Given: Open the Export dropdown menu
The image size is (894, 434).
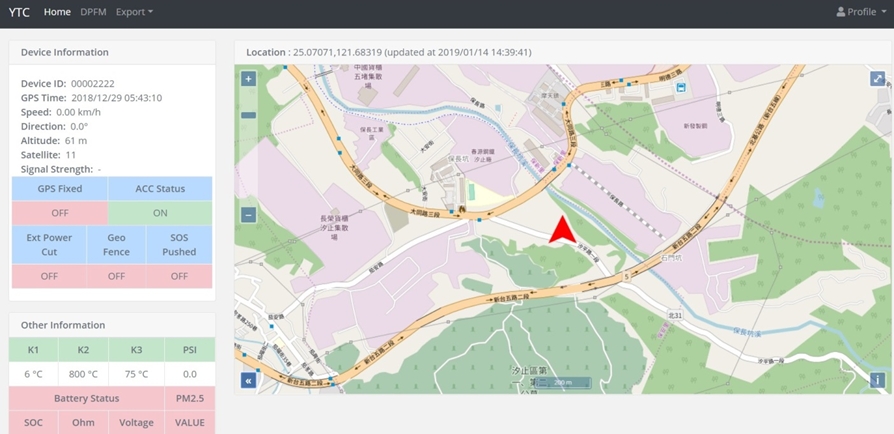Looking at the screenshot, I should (134, 12).
